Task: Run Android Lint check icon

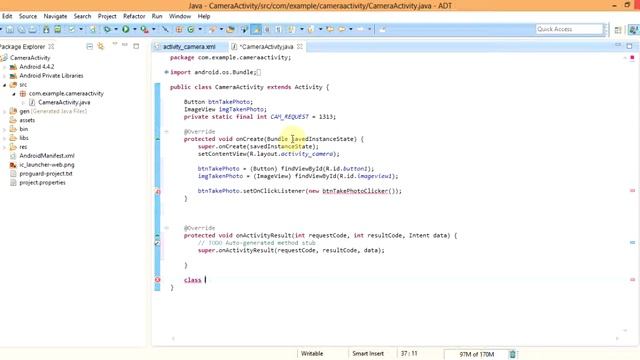Action: 72,29
